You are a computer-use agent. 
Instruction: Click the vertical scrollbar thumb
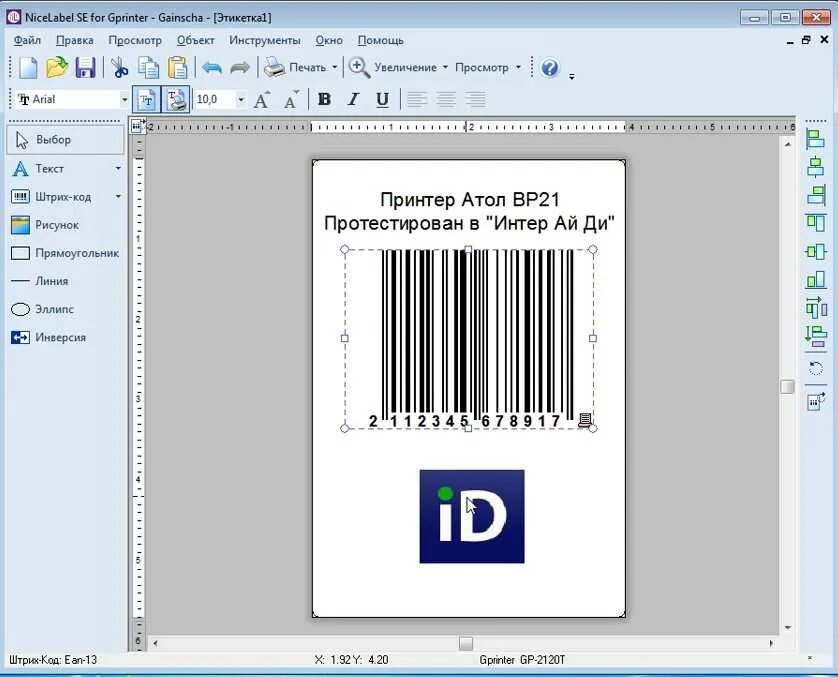tap(787, 386)
